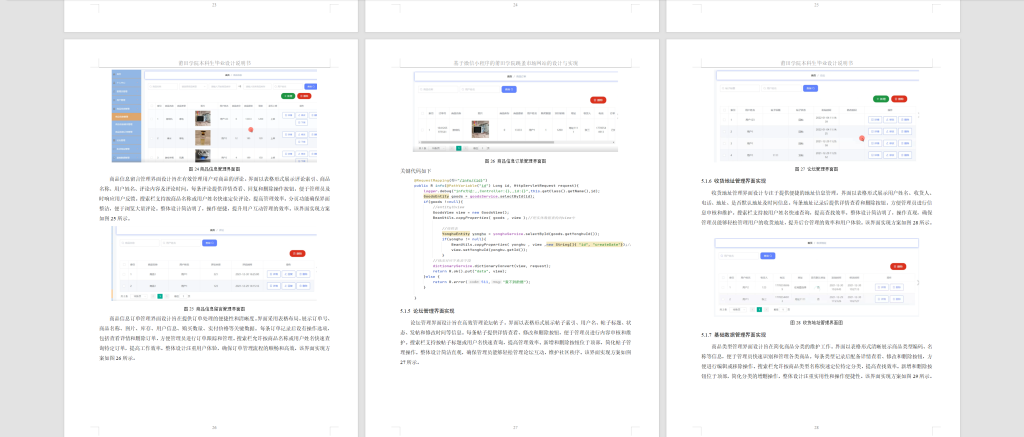The width and height of the screenshot is (1024, 437).
Task: Click the product photo in Figure 26 order table
Action: point(480,128)
